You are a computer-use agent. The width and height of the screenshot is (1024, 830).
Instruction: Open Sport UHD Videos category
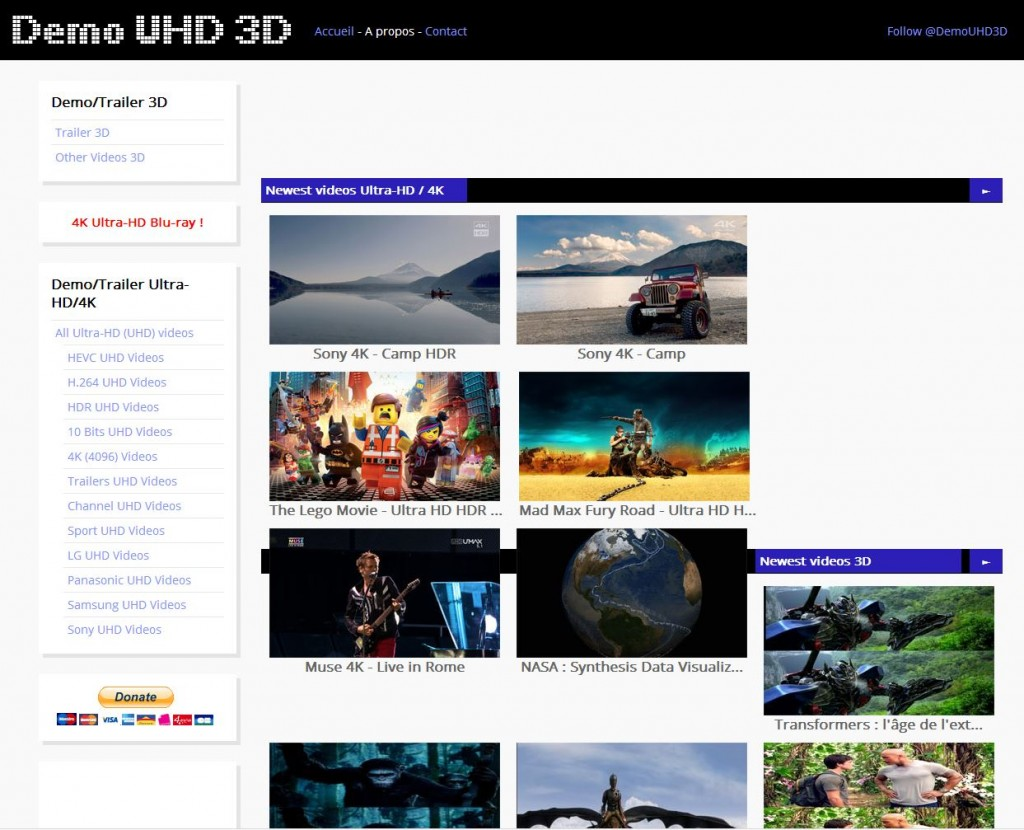pyautogui.click(x=116, y=531)
